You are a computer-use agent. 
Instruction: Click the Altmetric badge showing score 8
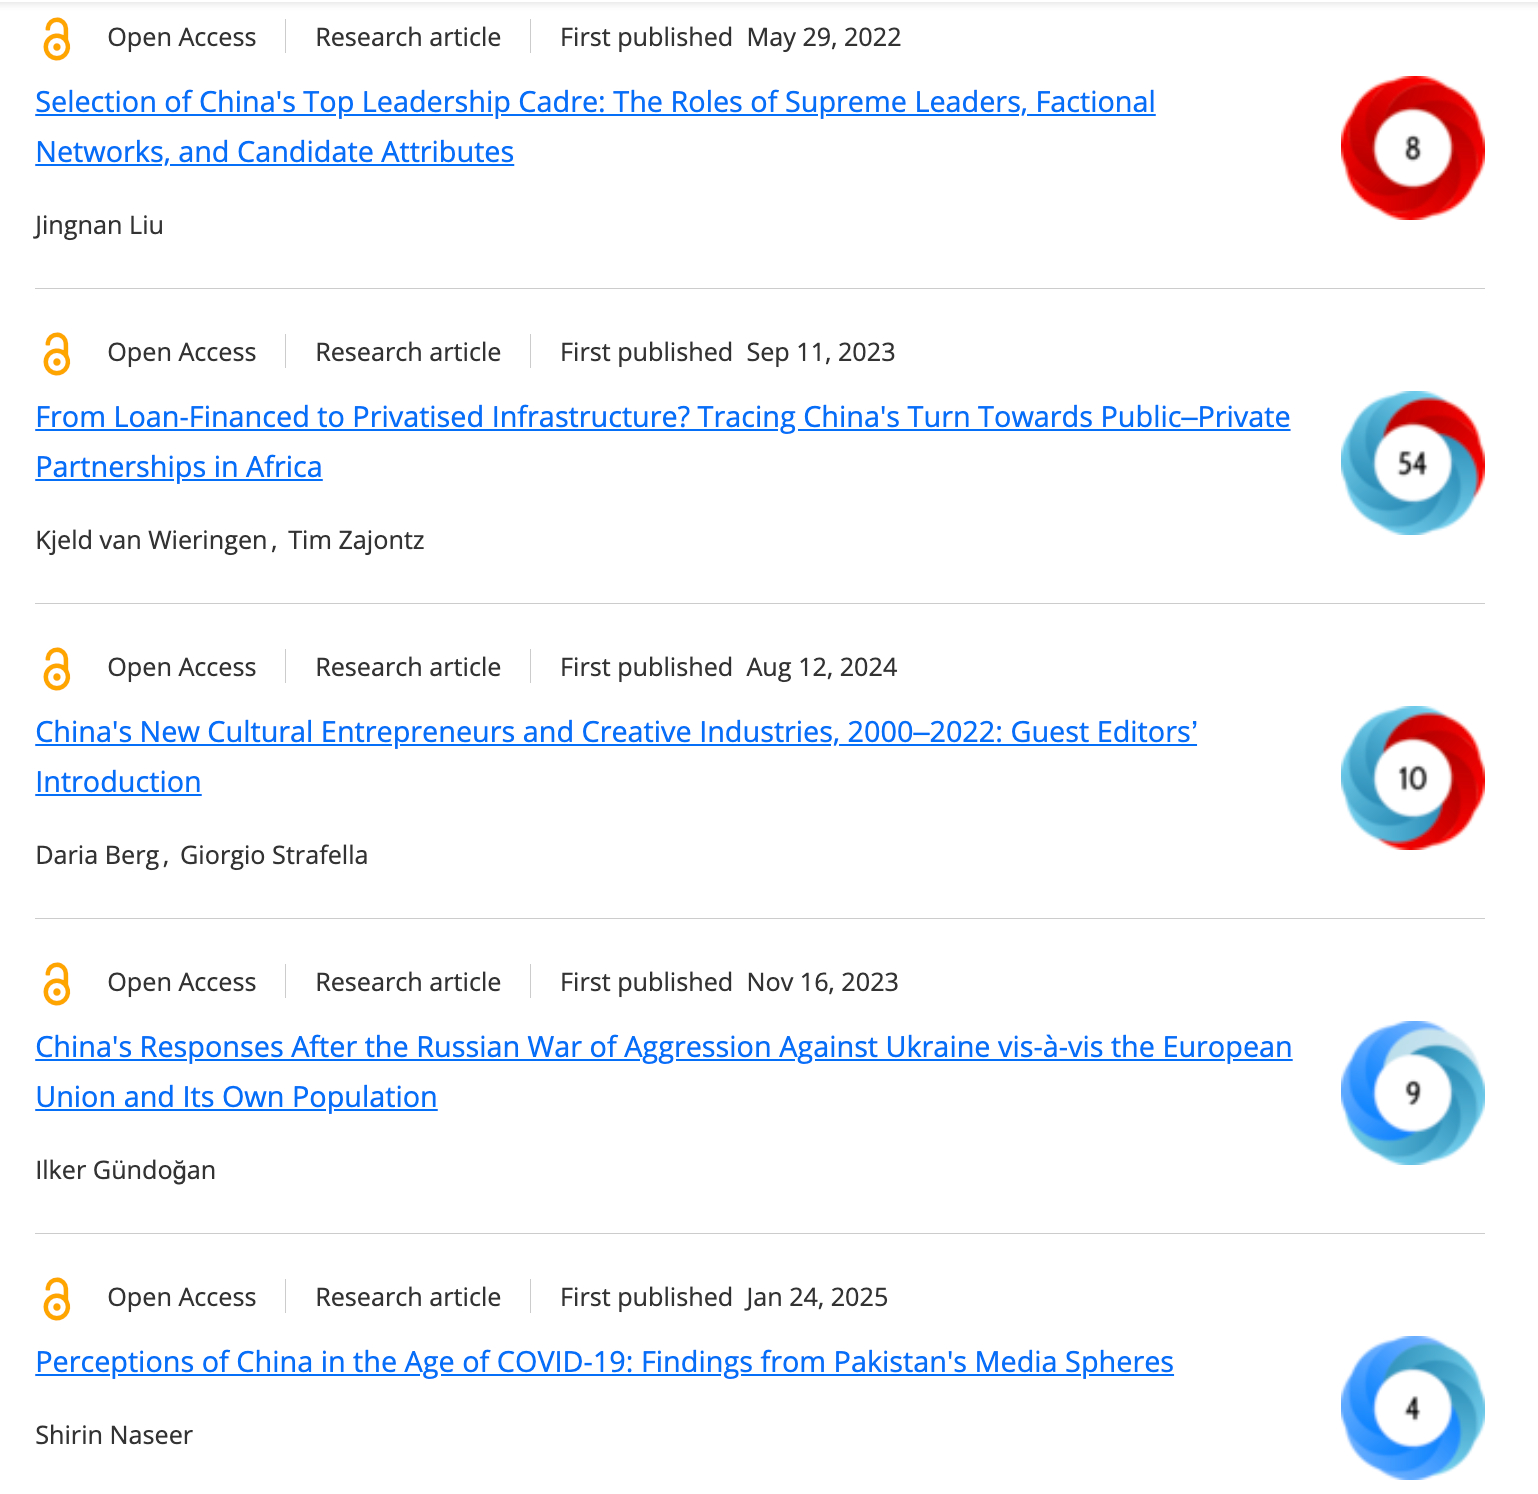(x=1411, y=148)
